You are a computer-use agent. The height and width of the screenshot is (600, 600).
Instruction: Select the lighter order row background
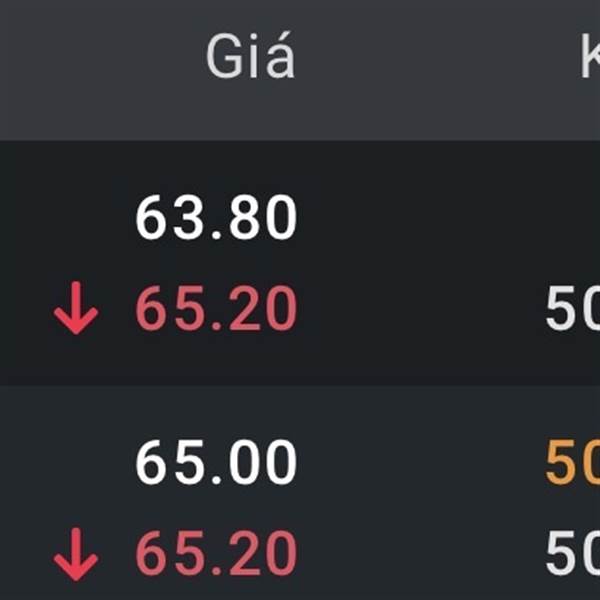pyautogui.click(x=300, y=493)
